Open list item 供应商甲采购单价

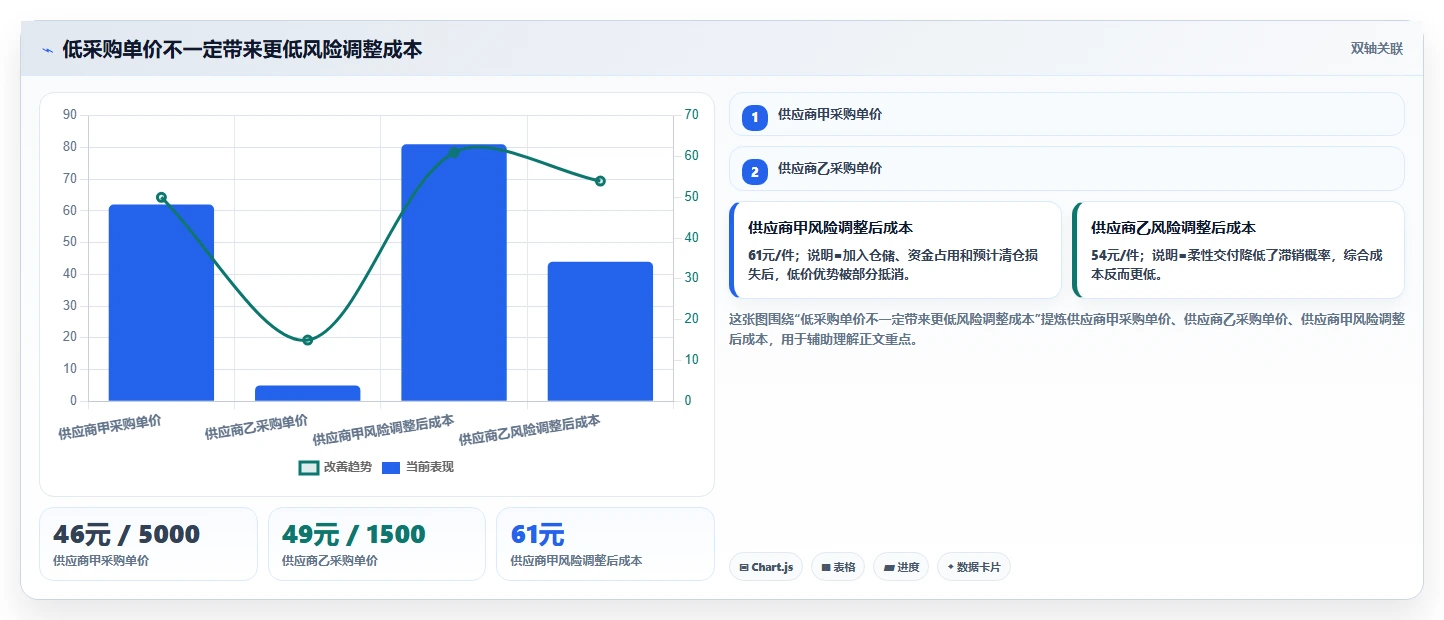coord(1066,114)
